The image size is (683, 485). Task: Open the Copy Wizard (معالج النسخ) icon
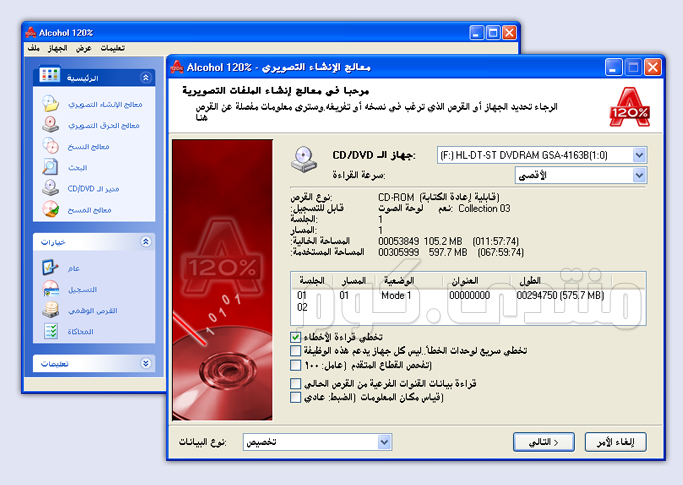51,147
